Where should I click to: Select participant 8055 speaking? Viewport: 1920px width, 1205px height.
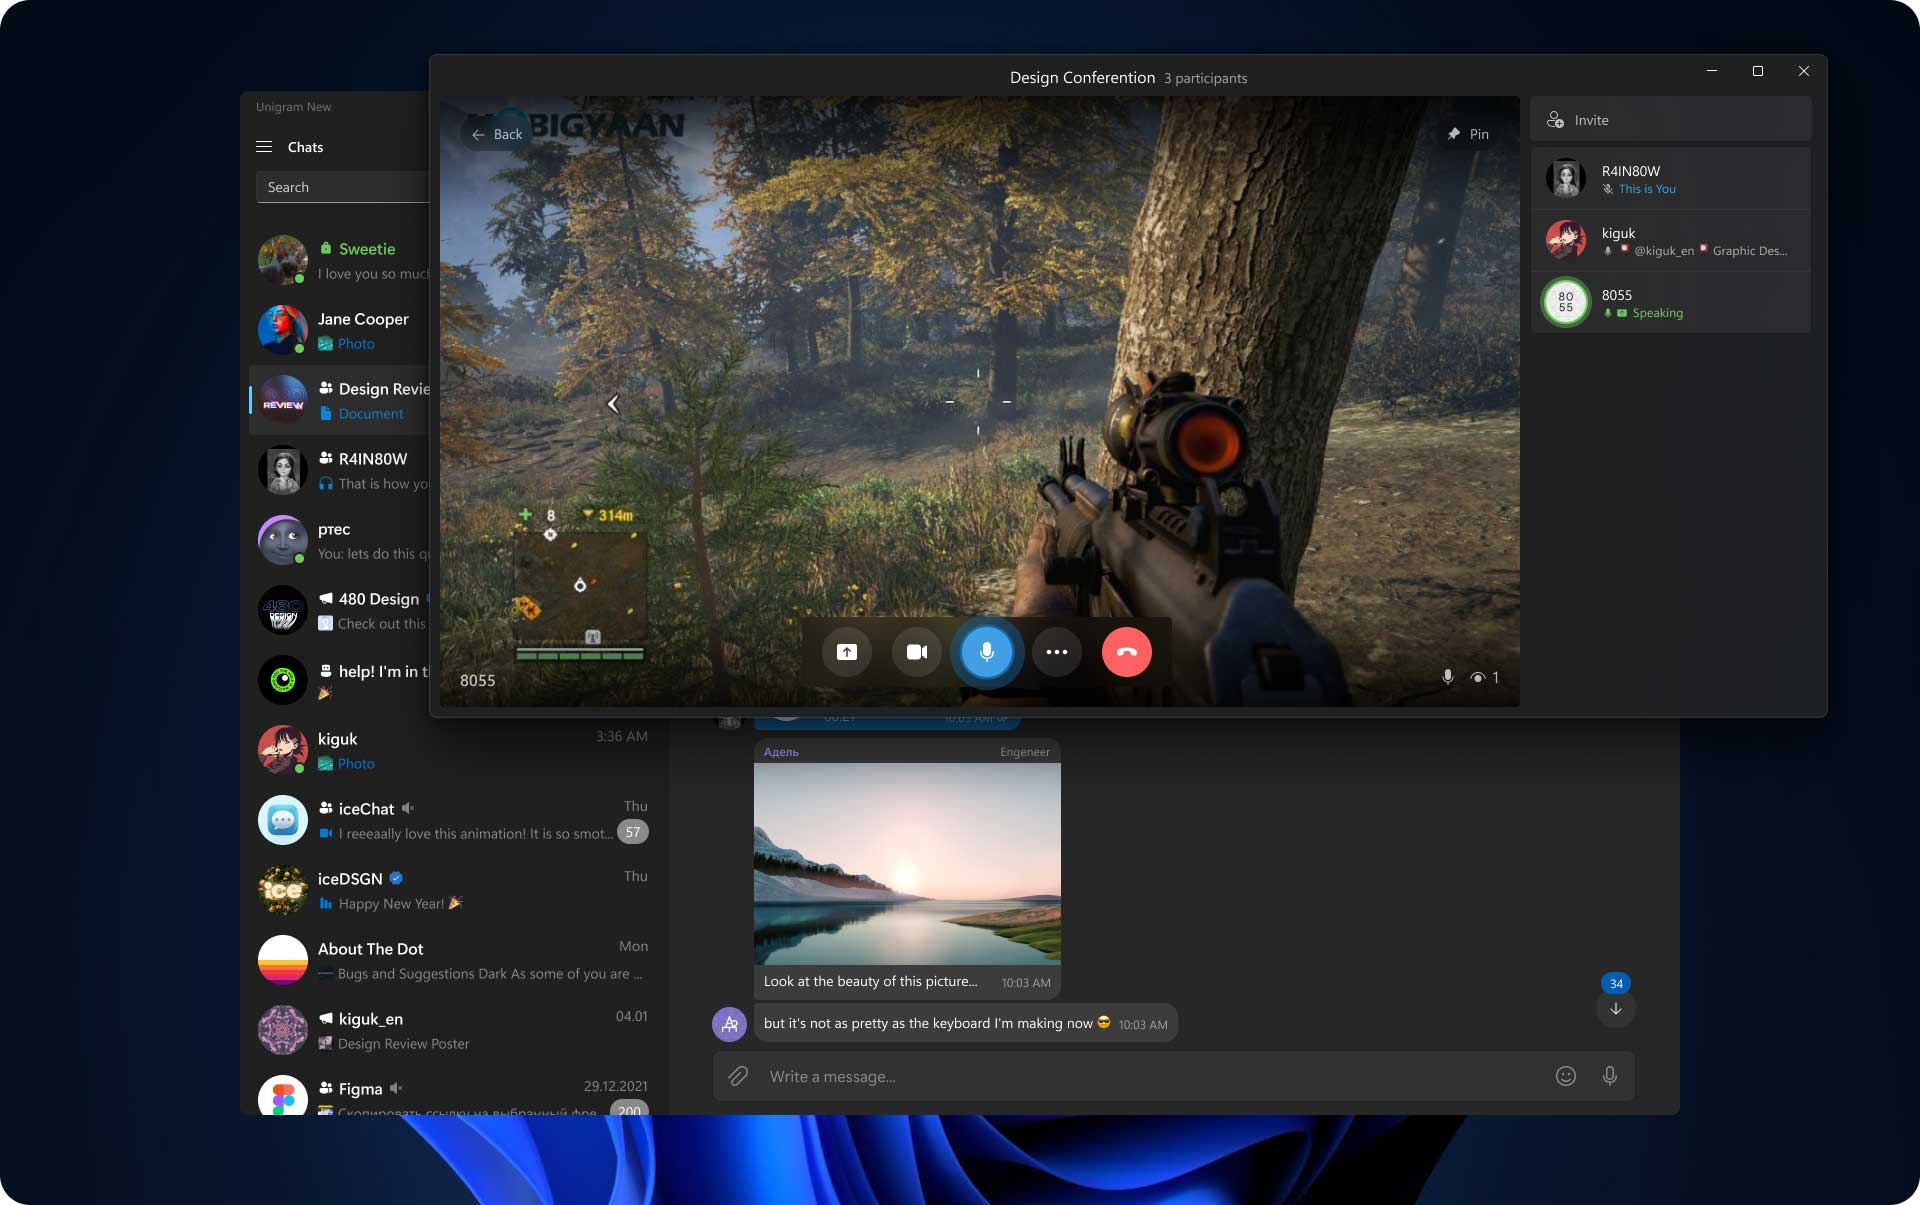tap(1670, 303)
